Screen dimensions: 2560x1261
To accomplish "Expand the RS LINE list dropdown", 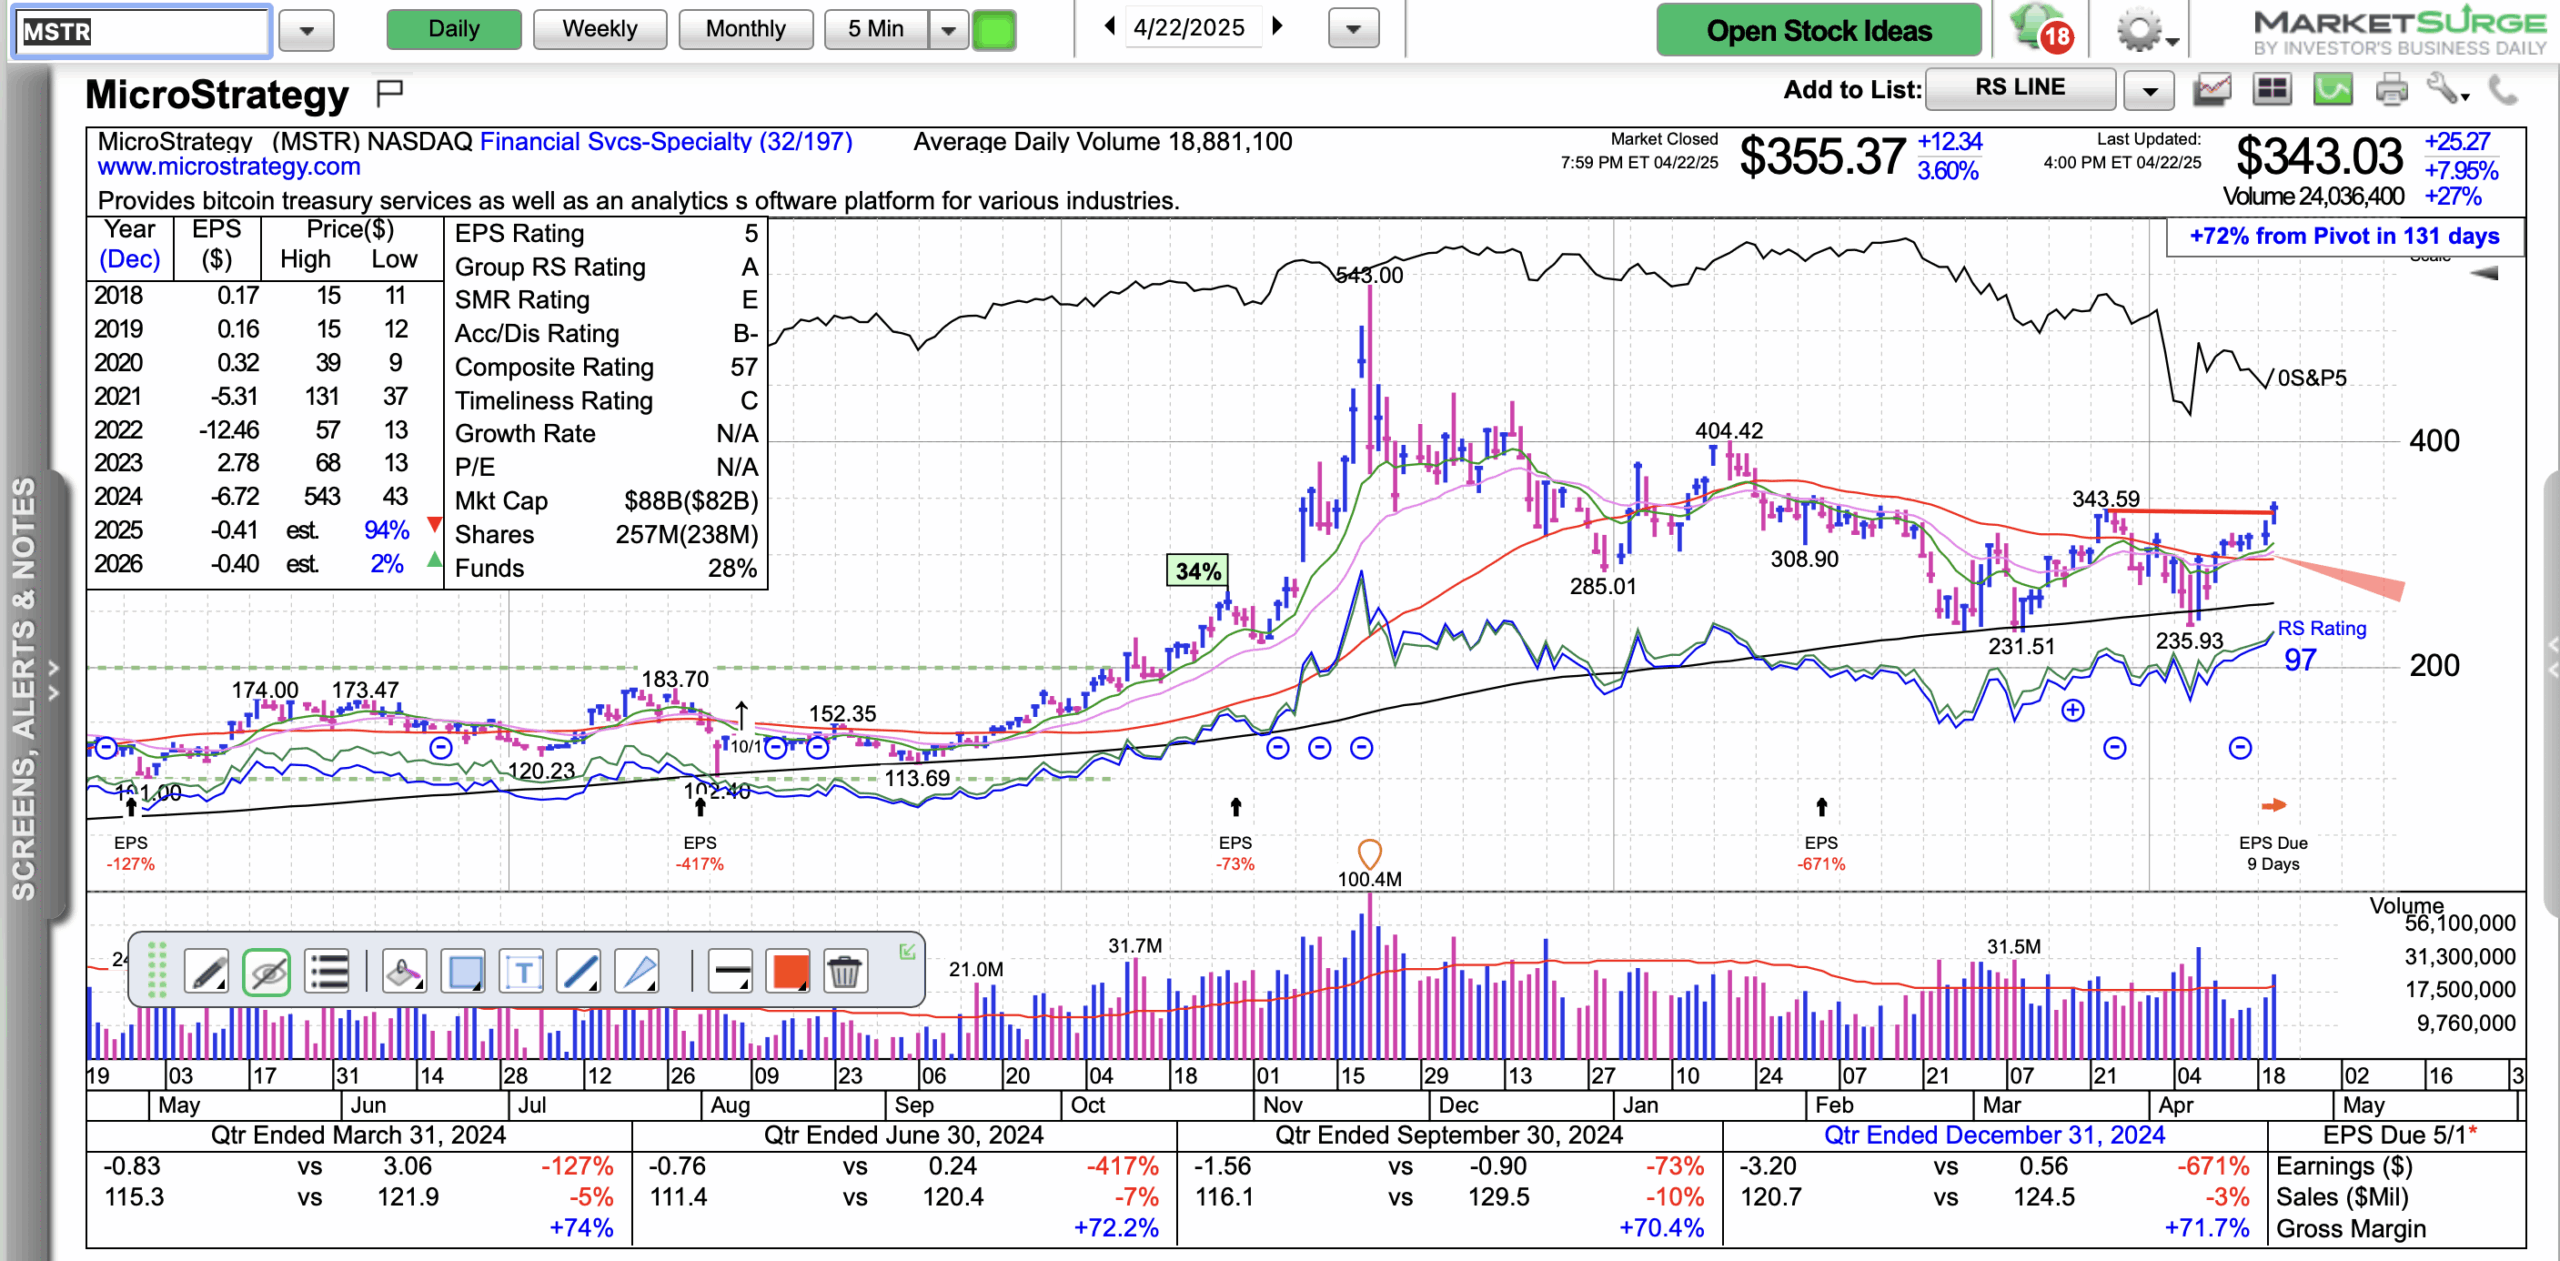I will tap(2149, 91).
